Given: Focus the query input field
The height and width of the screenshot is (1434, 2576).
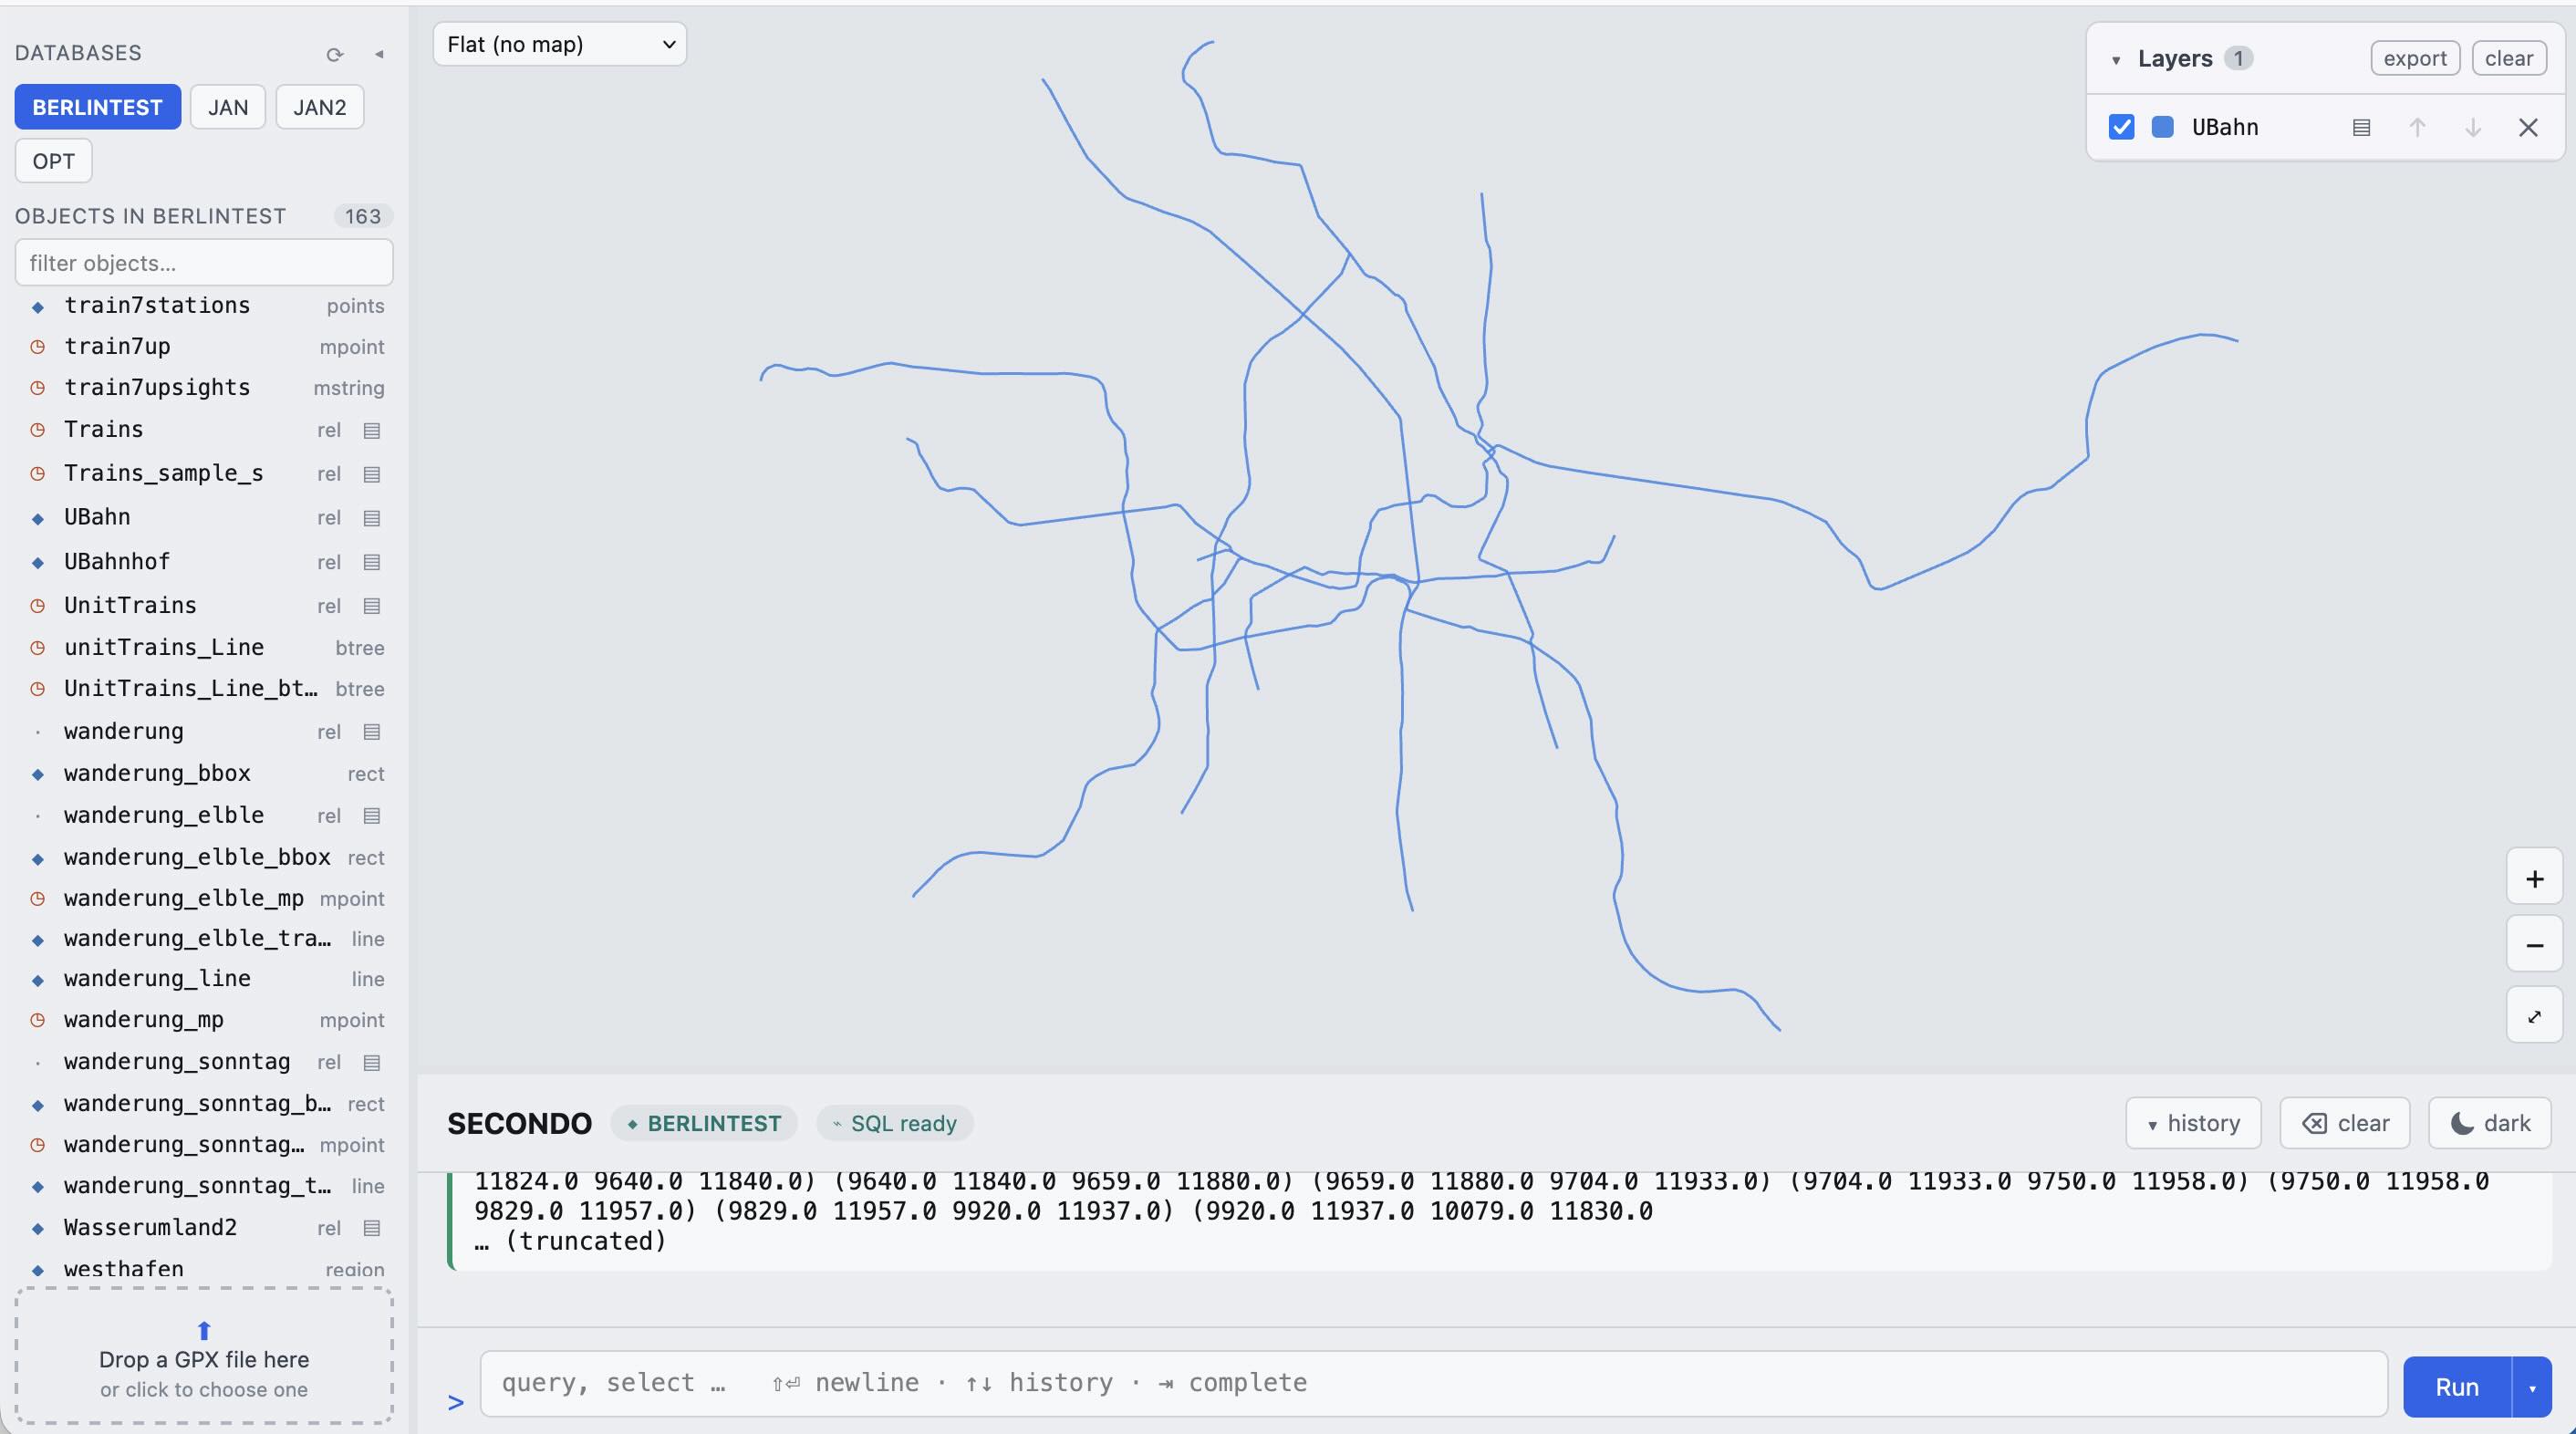Looking at the screenshot, I should (1434, 1383).
